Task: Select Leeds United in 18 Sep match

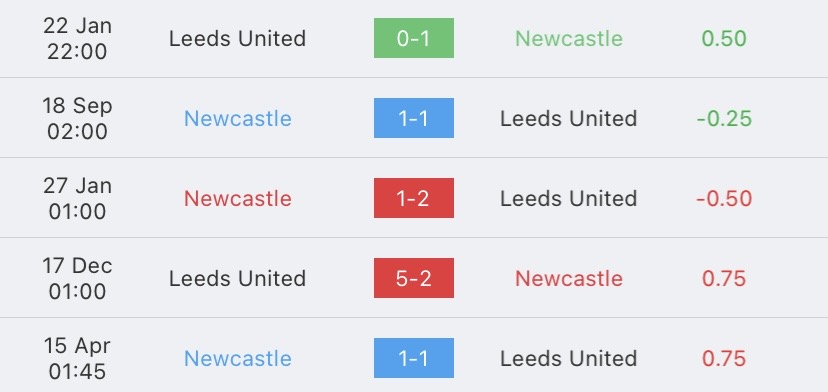Action: [x=569, y=118]
